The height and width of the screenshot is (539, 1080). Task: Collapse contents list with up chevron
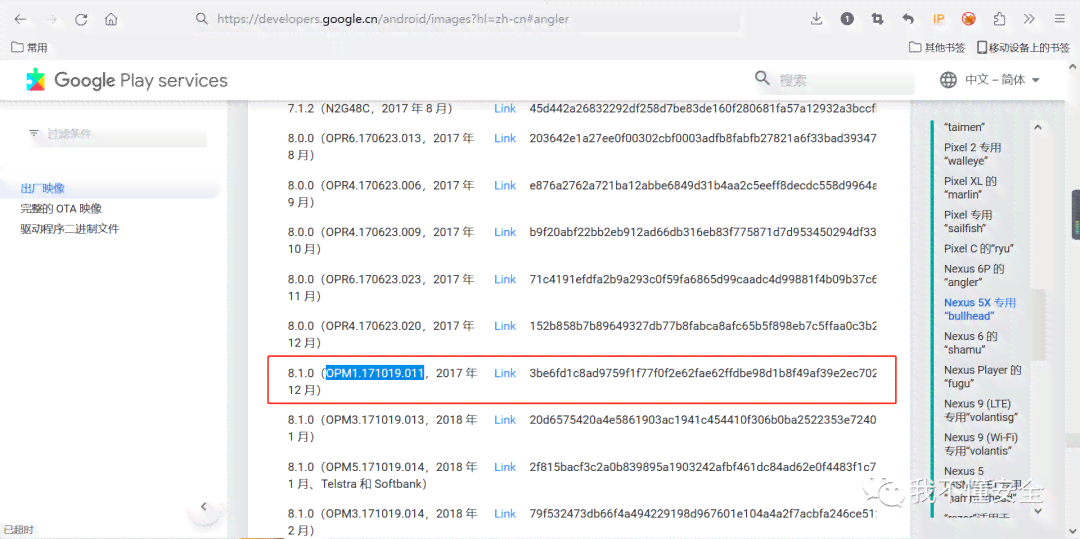pos(1037,127)
